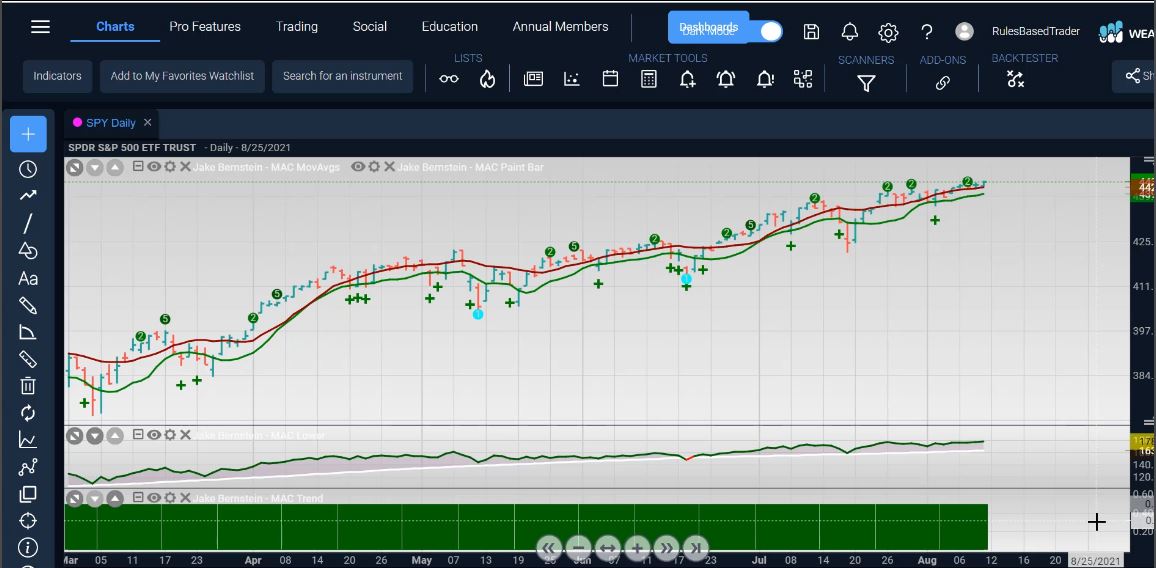1156x568 pixels.
Task: Open the Pro Features menu
Action: [205, 27]
